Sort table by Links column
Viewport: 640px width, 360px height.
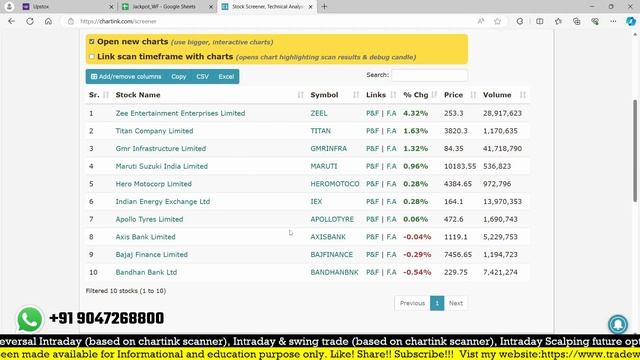(x=381, y=95)
